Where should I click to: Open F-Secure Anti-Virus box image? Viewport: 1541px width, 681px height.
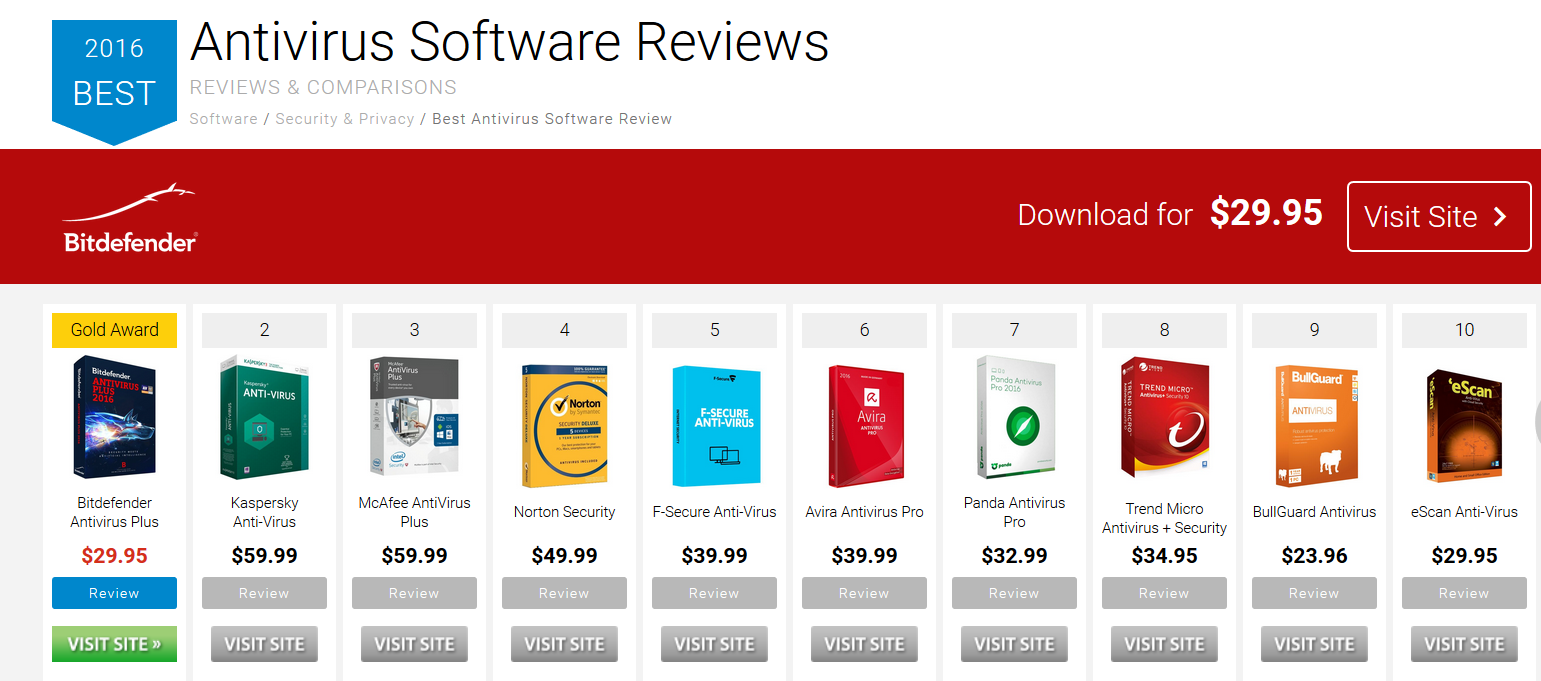click(715, 425)
